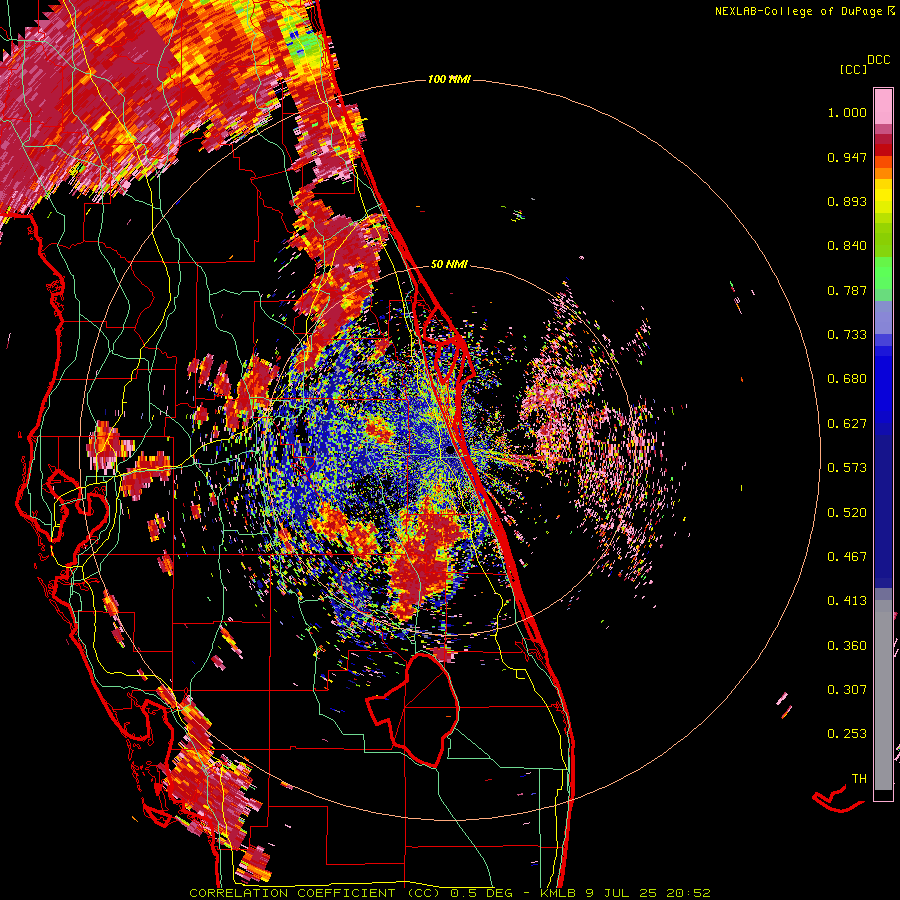Click the CORRELATION COEFFICIENT (CC) caption text
The height and width of the screenshot is (900, 900).
coord(315,893)
